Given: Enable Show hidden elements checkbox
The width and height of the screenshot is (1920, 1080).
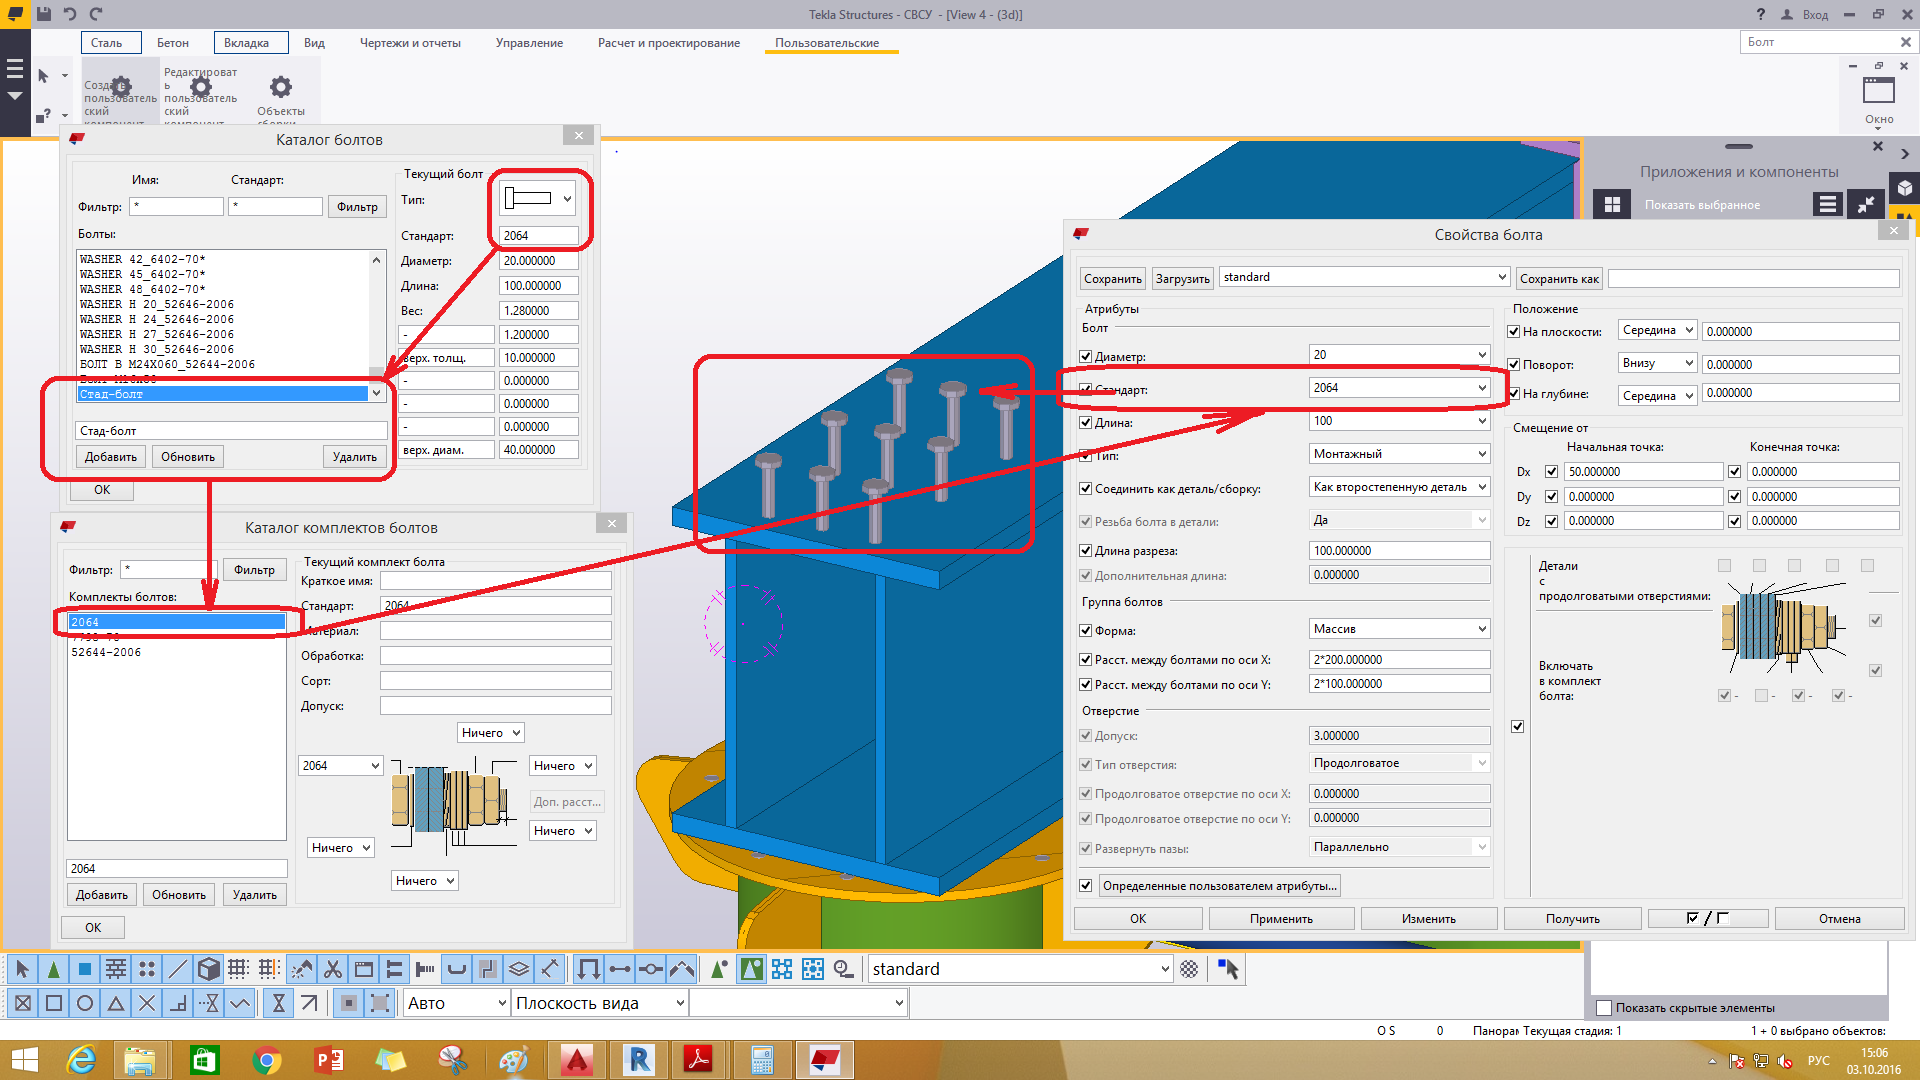Looking at the screenshot, I should pos(1604,1008).
